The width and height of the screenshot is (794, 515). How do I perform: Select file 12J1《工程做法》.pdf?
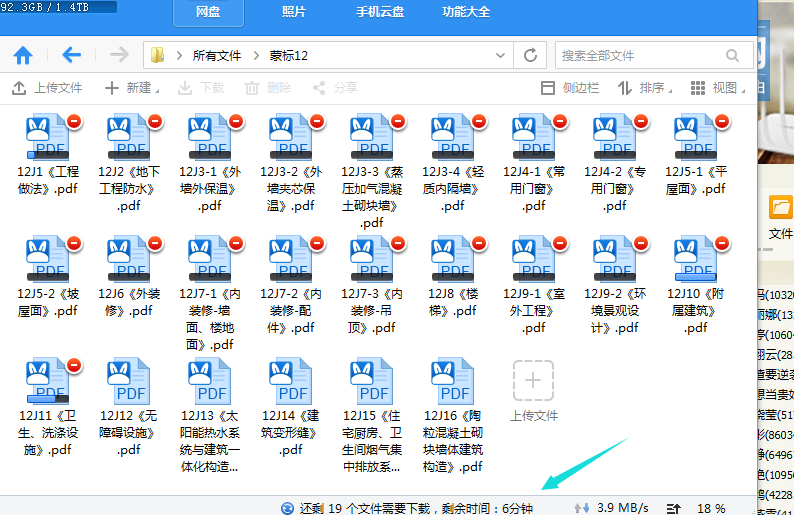click(48, 155)
